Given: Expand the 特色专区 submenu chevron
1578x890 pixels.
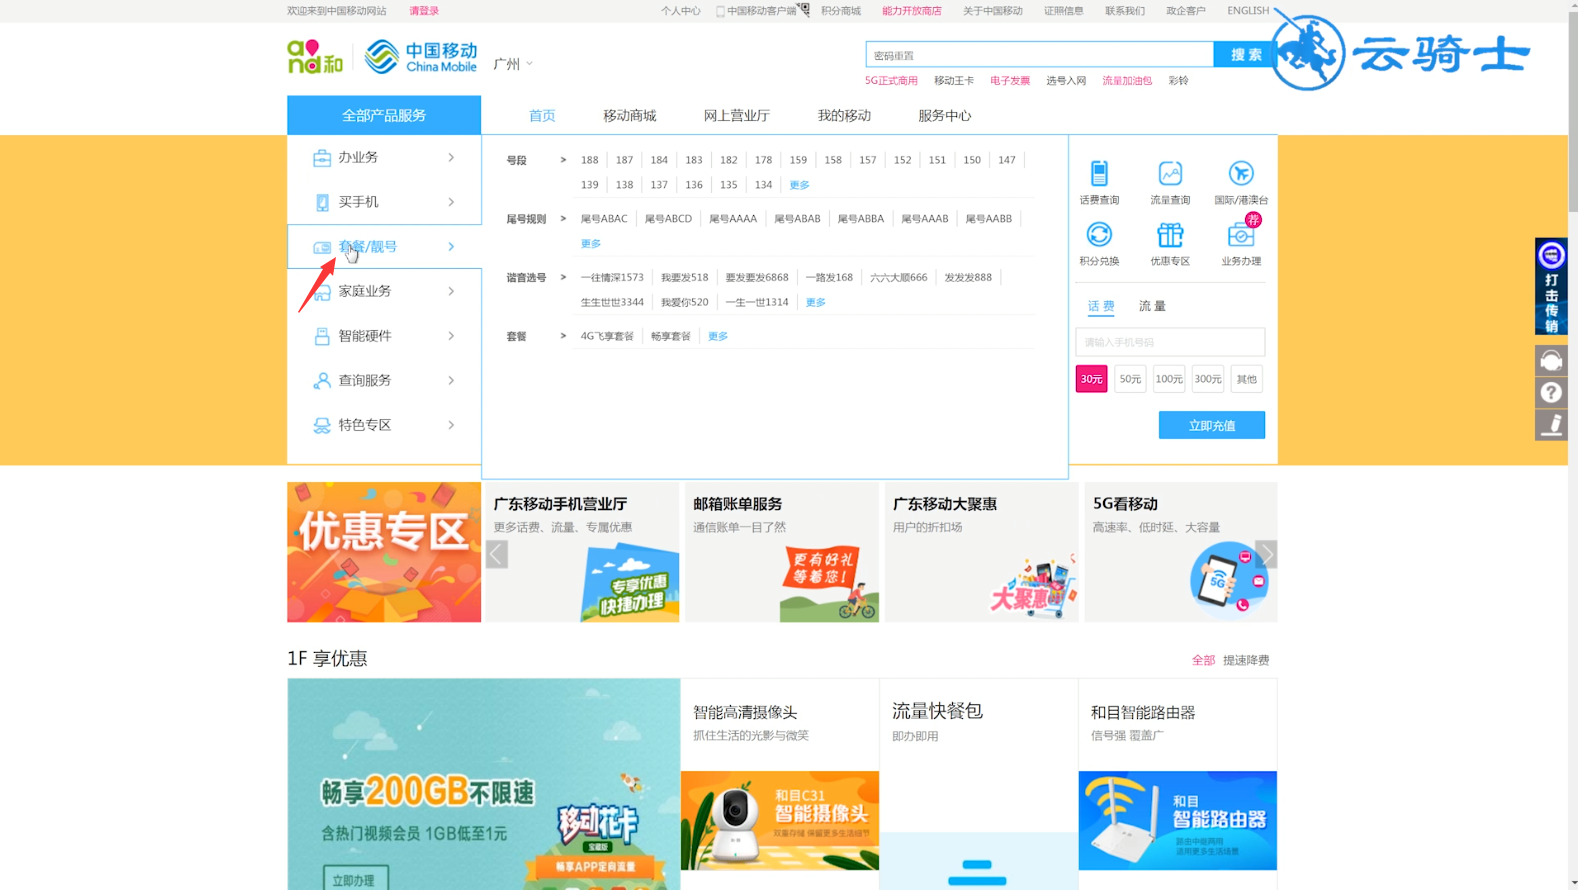Looking at the screenshot, I should coord(451,425).
